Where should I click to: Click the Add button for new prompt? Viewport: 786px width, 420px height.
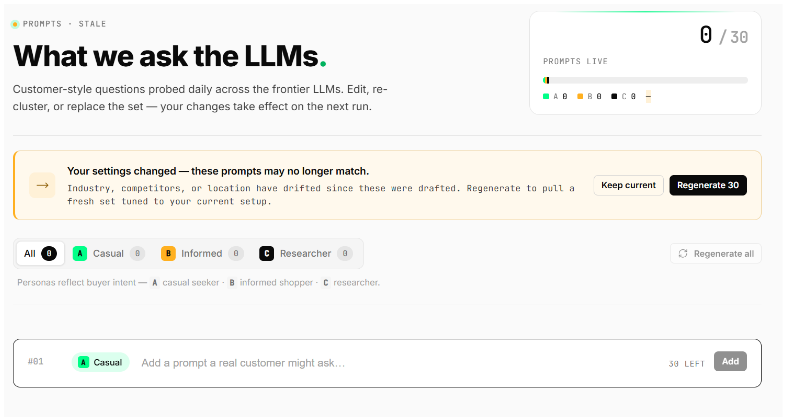730,361
